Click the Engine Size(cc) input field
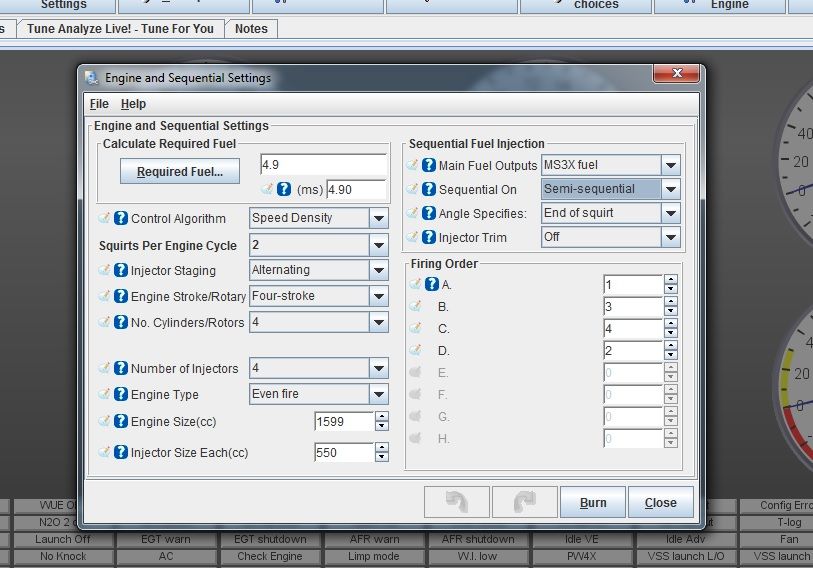 [343, 422]
